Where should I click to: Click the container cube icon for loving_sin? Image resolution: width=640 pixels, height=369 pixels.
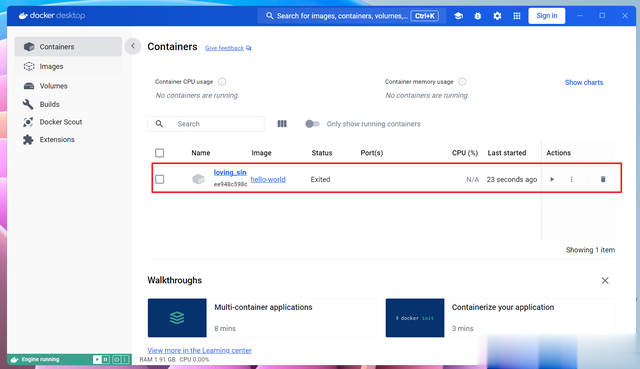[x=198, y=179]
